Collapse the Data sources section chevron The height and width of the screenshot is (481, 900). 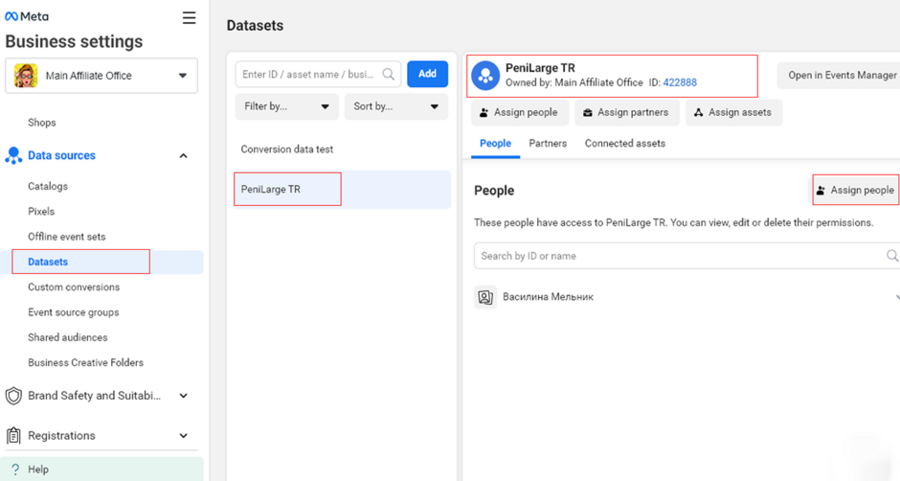tap(183, 156)
